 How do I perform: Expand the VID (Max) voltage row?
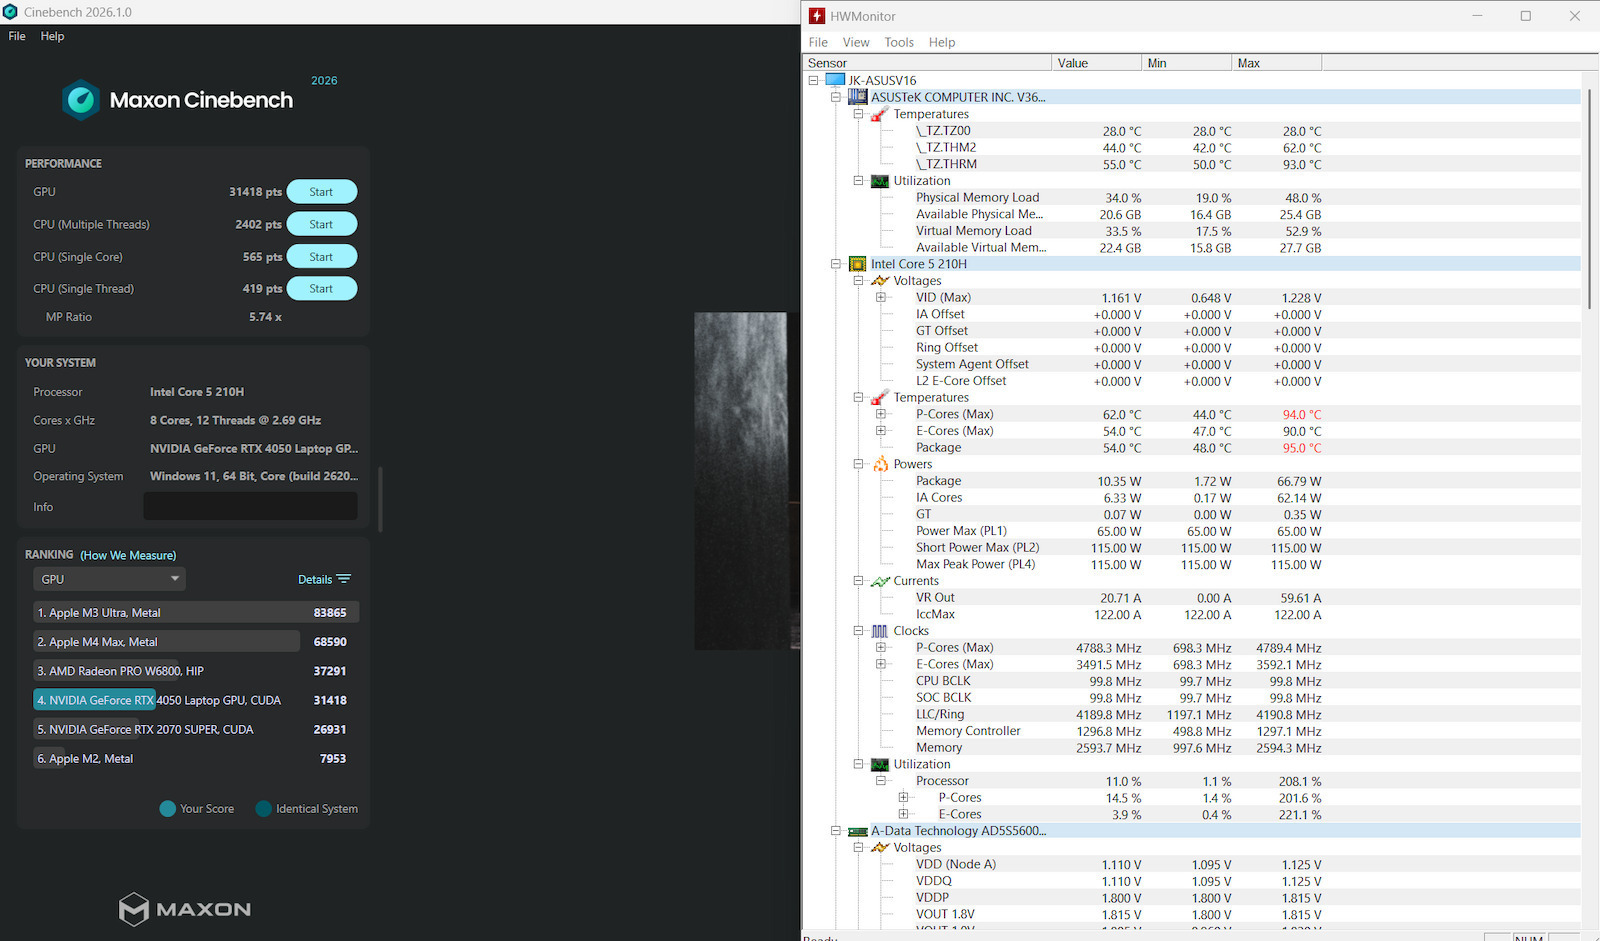[x=881, y=297]
